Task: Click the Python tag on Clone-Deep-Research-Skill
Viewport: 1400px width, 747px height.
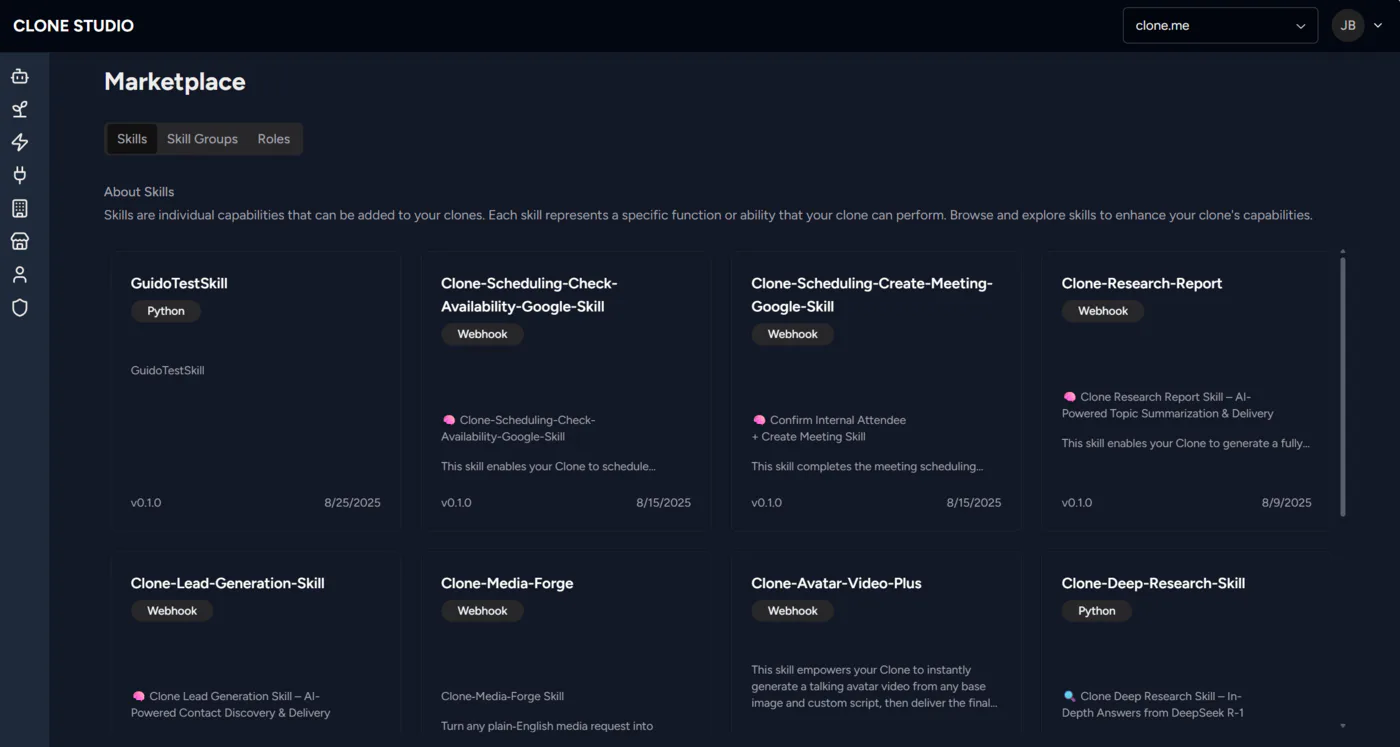Action: pos(1097,611)
